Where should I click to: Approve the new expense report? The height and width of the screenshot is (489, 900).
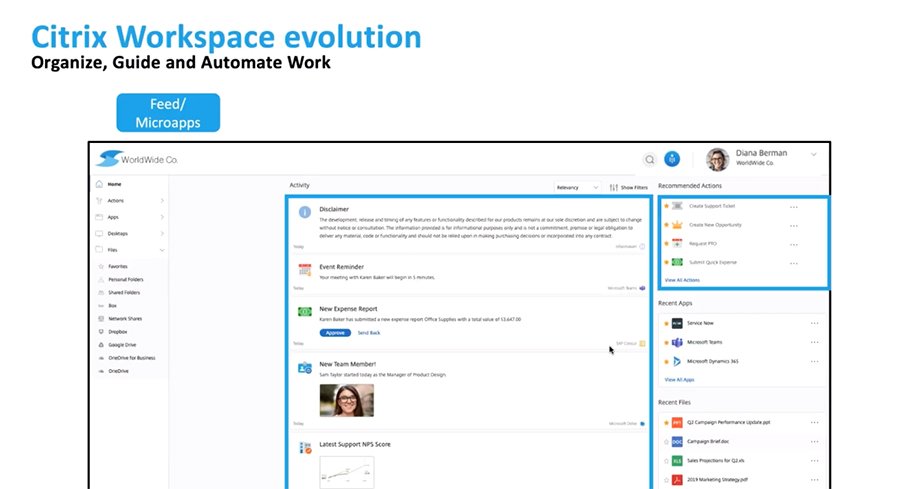335,332
